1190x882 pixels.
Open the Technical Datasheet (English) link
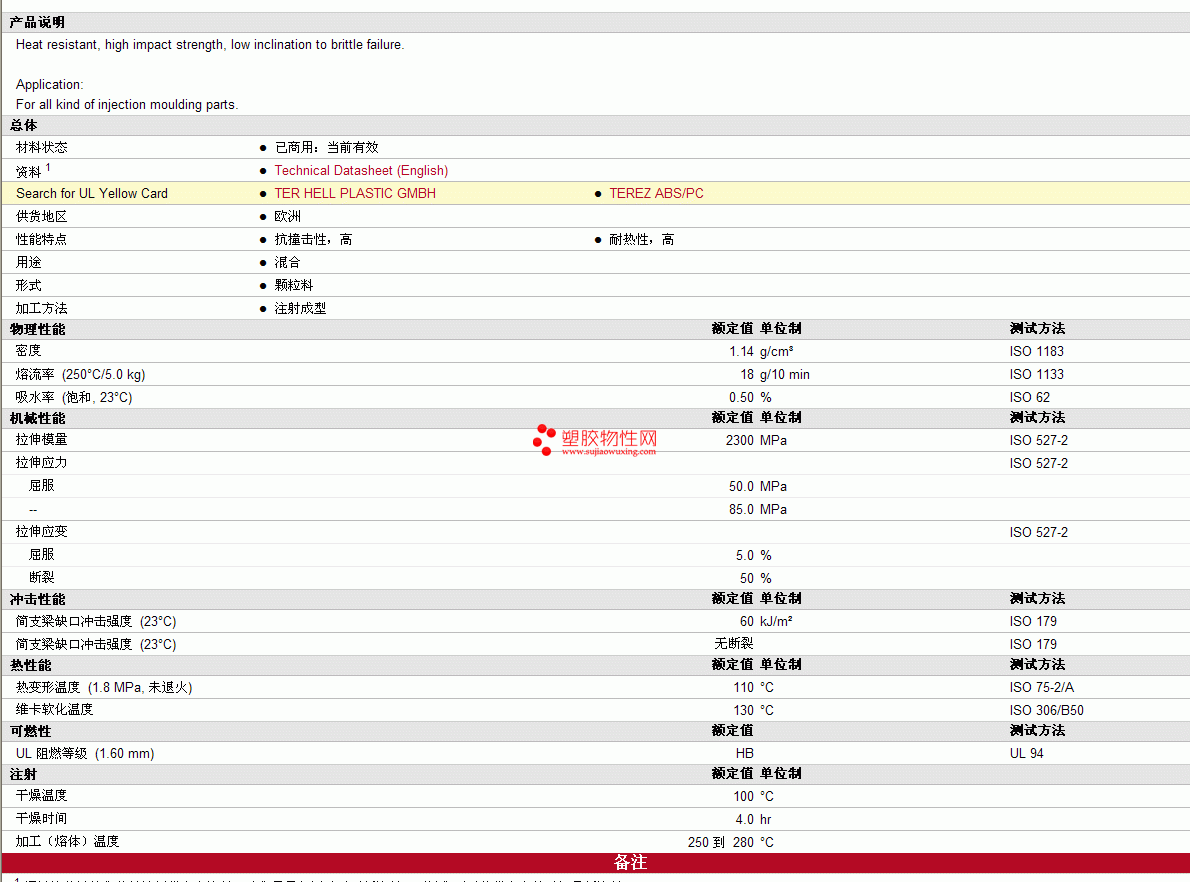point(361,171)
